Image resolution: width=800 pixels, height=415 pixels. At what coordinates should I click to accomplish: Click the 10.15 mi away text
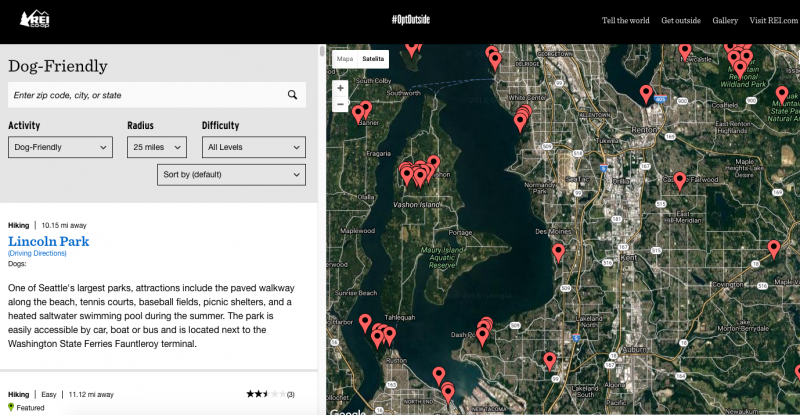[64, 225]
